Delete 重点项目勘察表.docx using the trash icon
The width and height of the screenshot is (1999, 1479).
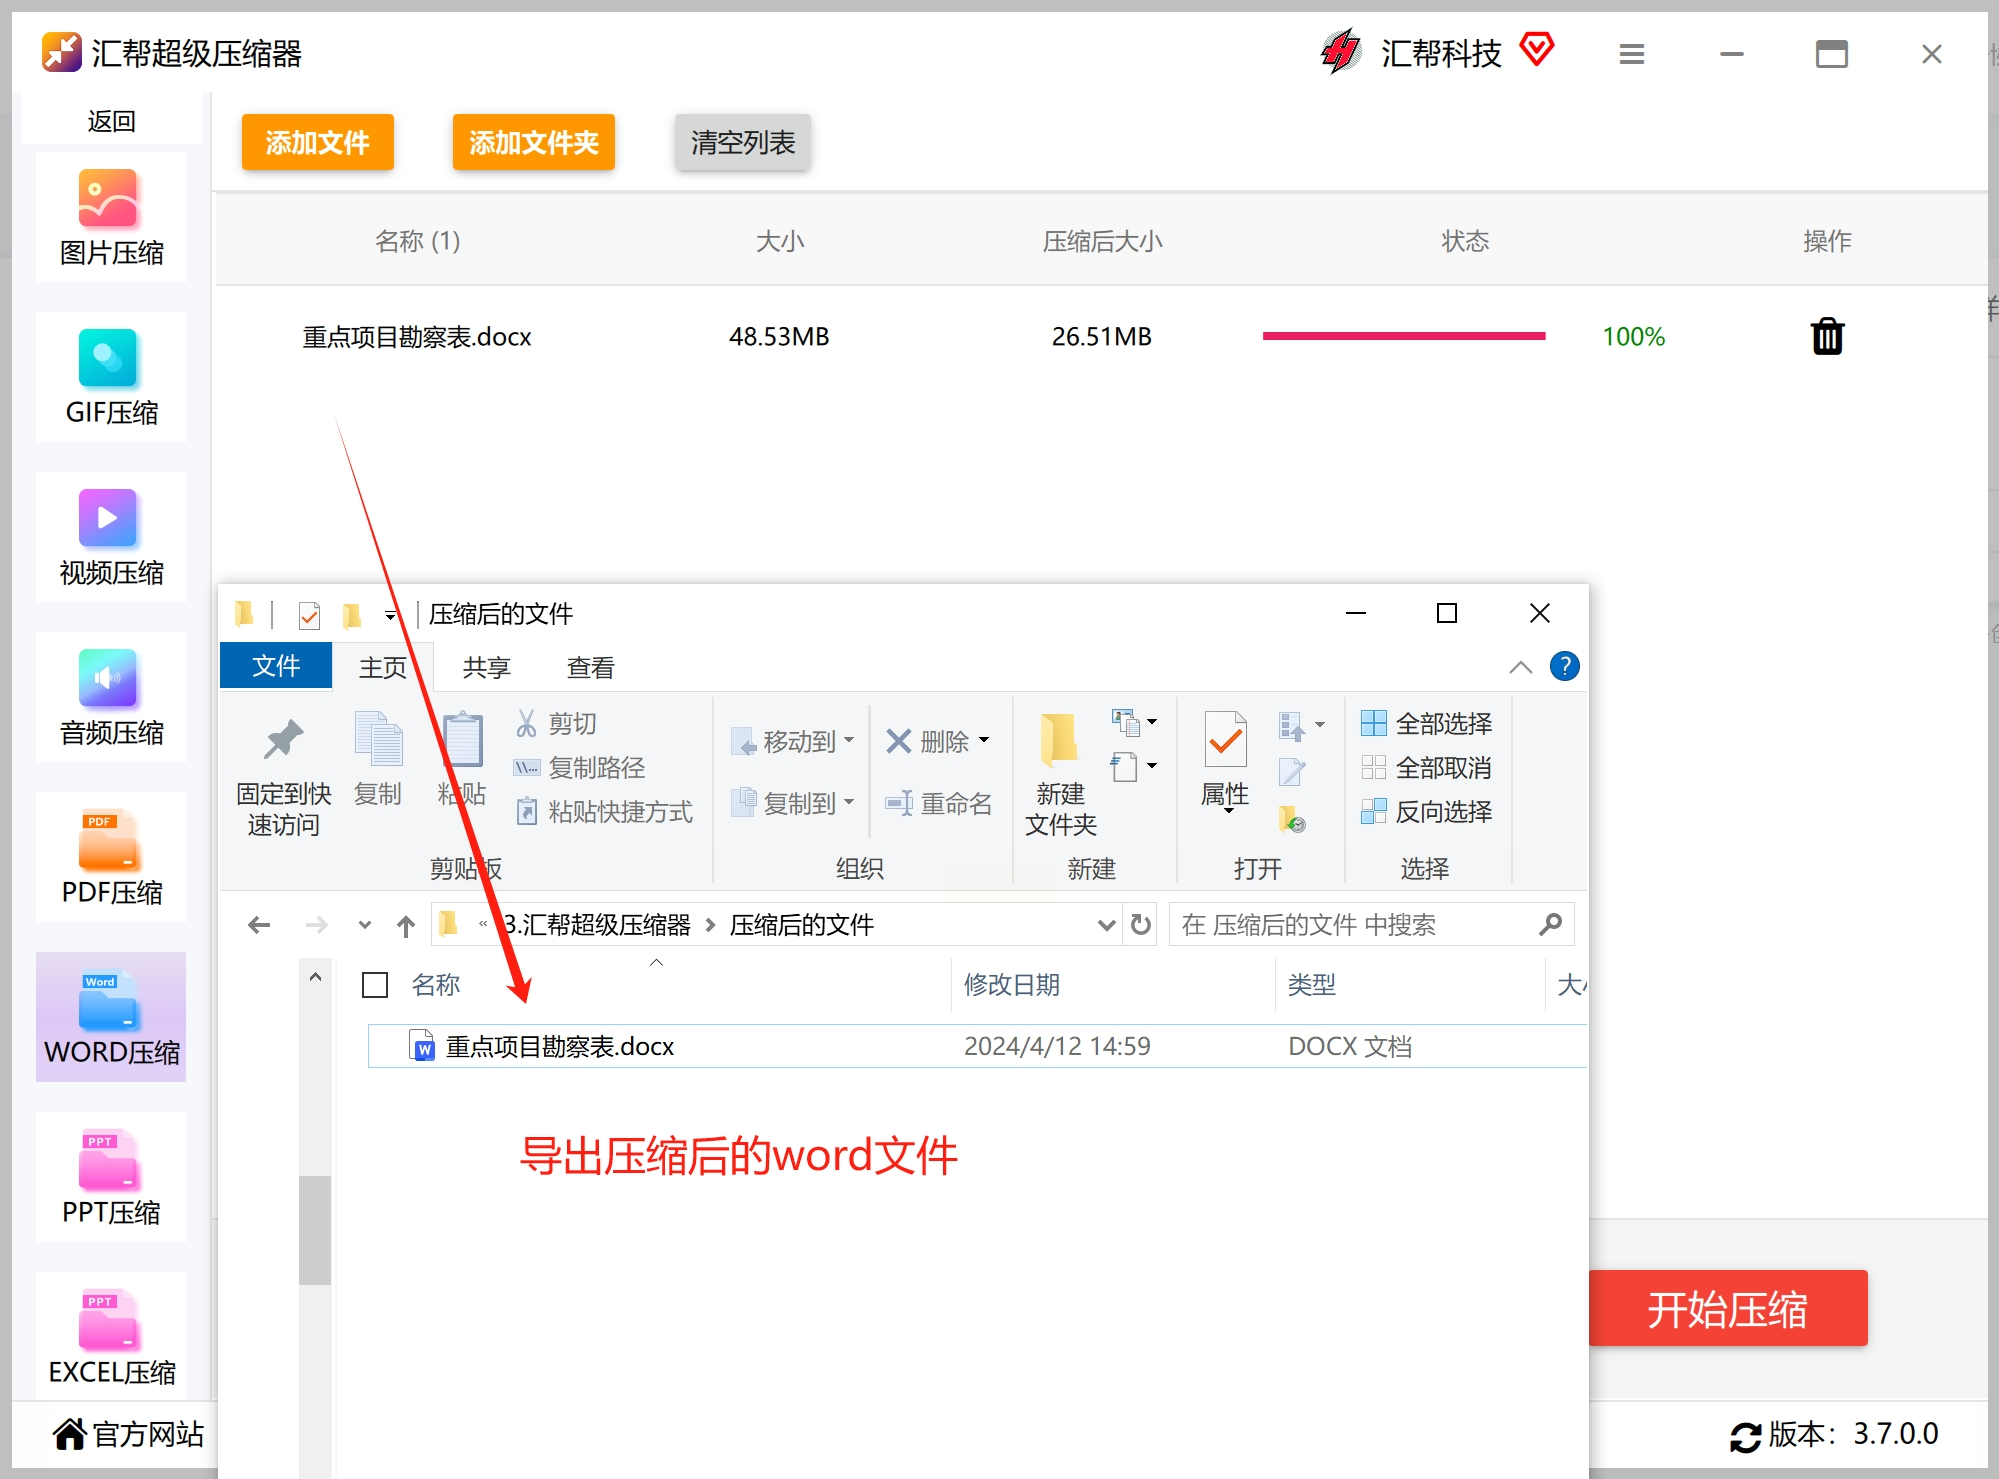1826,337
